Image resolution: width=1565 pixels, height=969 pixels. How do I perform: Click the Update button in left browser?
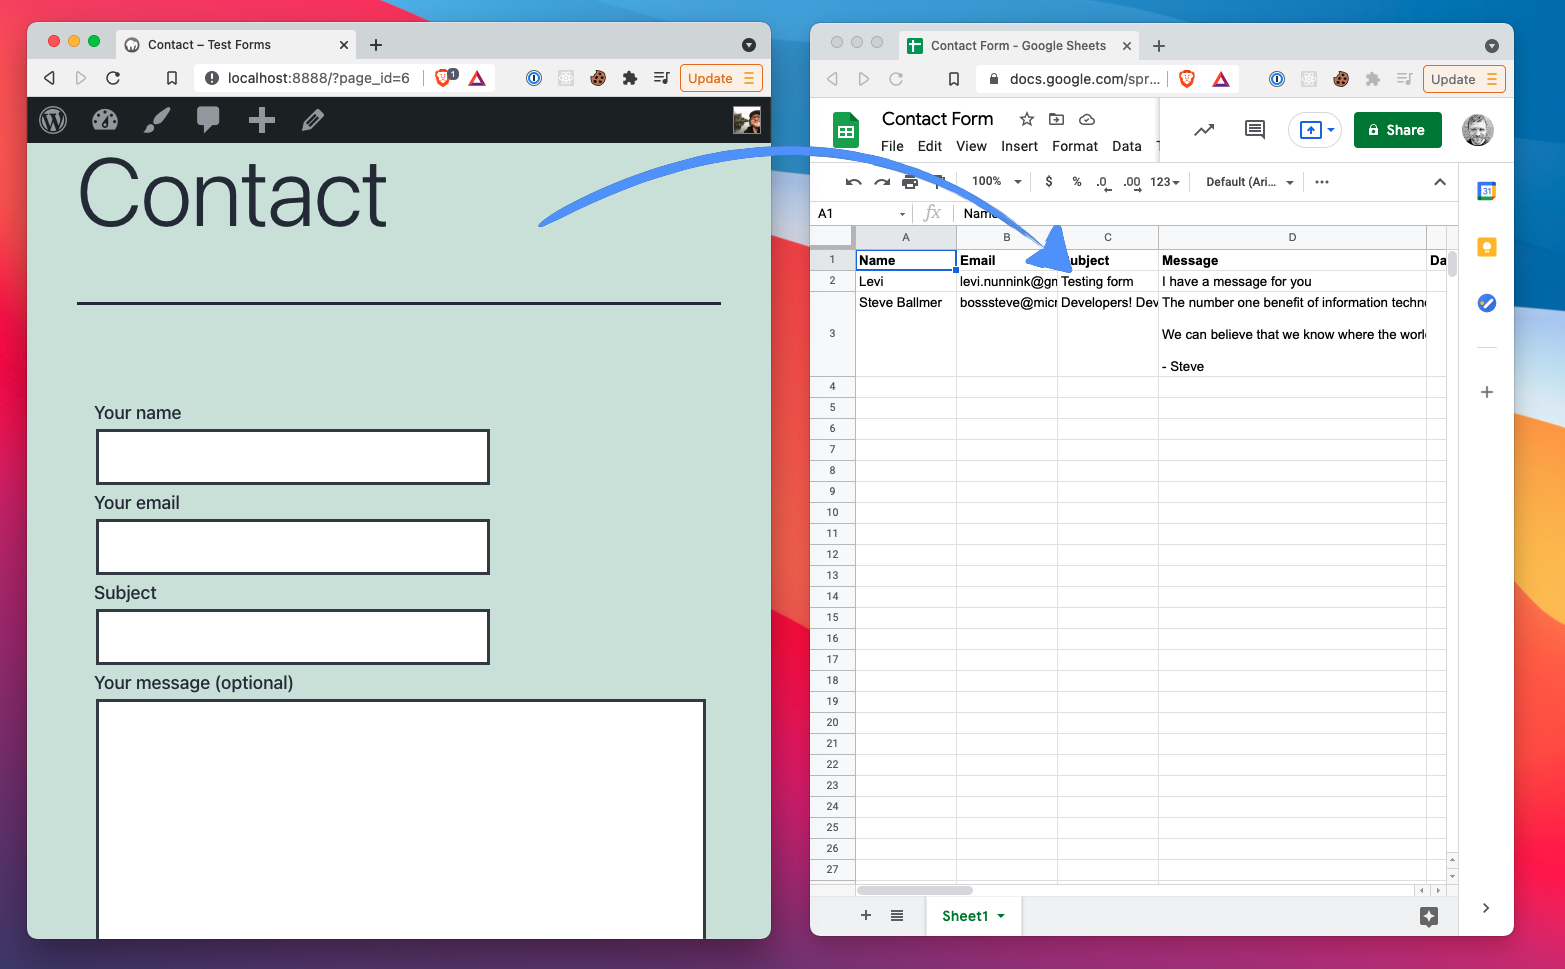pyautogui.click(x=721, y=78)
